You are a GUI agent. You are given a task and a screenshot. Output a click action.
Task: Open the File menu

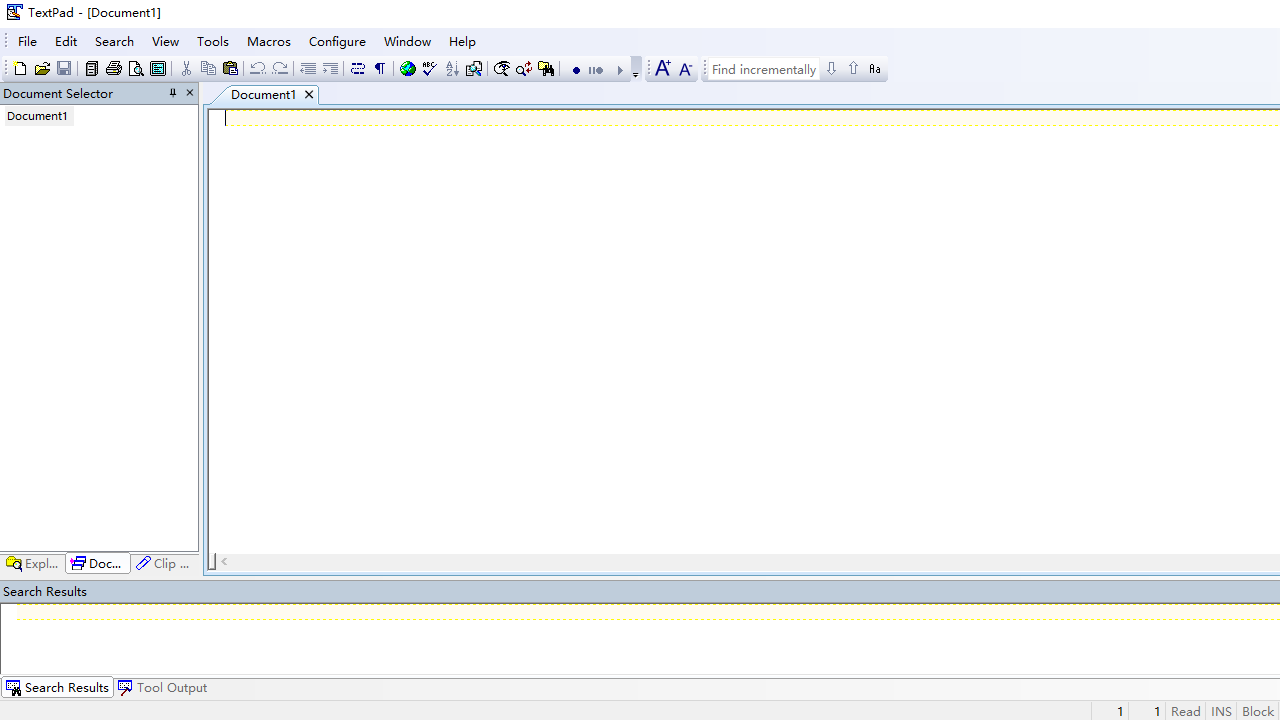click(27, 41)
